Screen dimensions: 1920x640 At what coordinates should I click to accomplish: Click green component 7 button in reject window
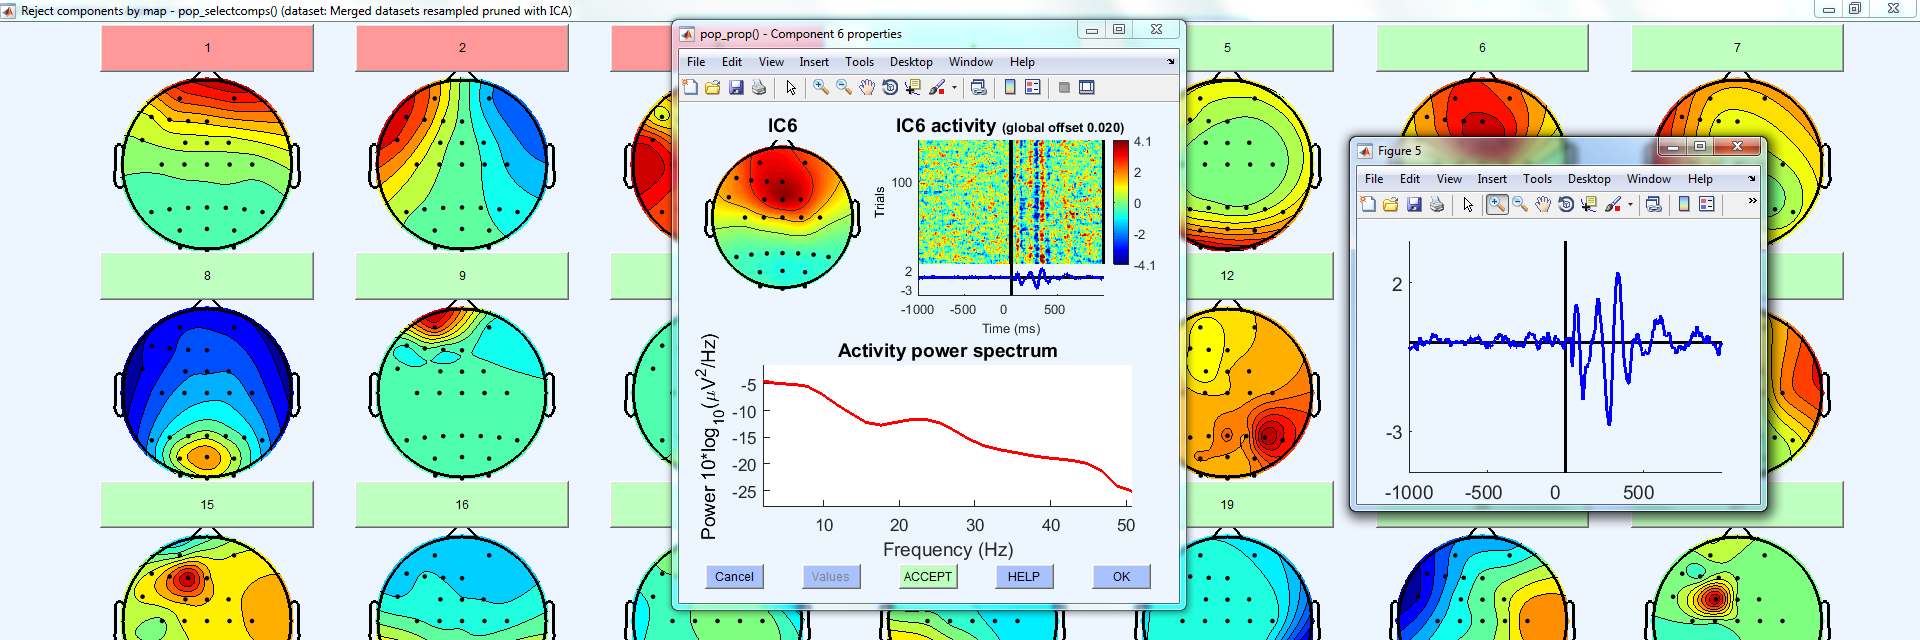click(x=1737, y=48)
